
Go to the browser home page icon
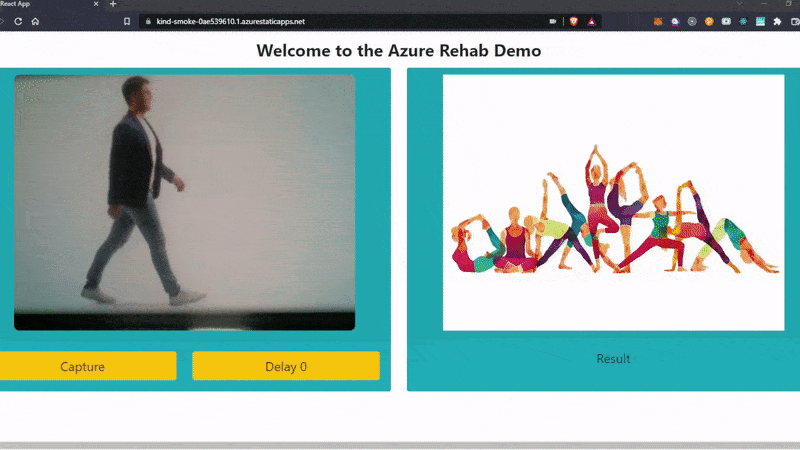pos(35,21)
